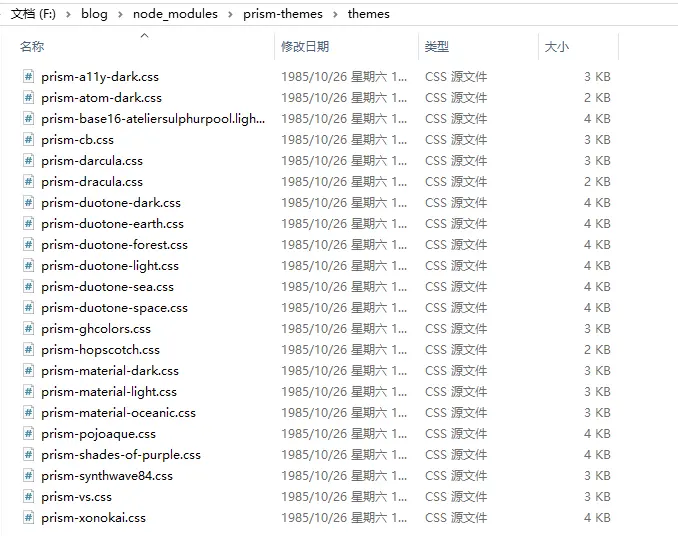The height and width of the screenshot is (536, 678).
Task: Click the themes breadcrumb segment
Action: [x=368, y=14]
